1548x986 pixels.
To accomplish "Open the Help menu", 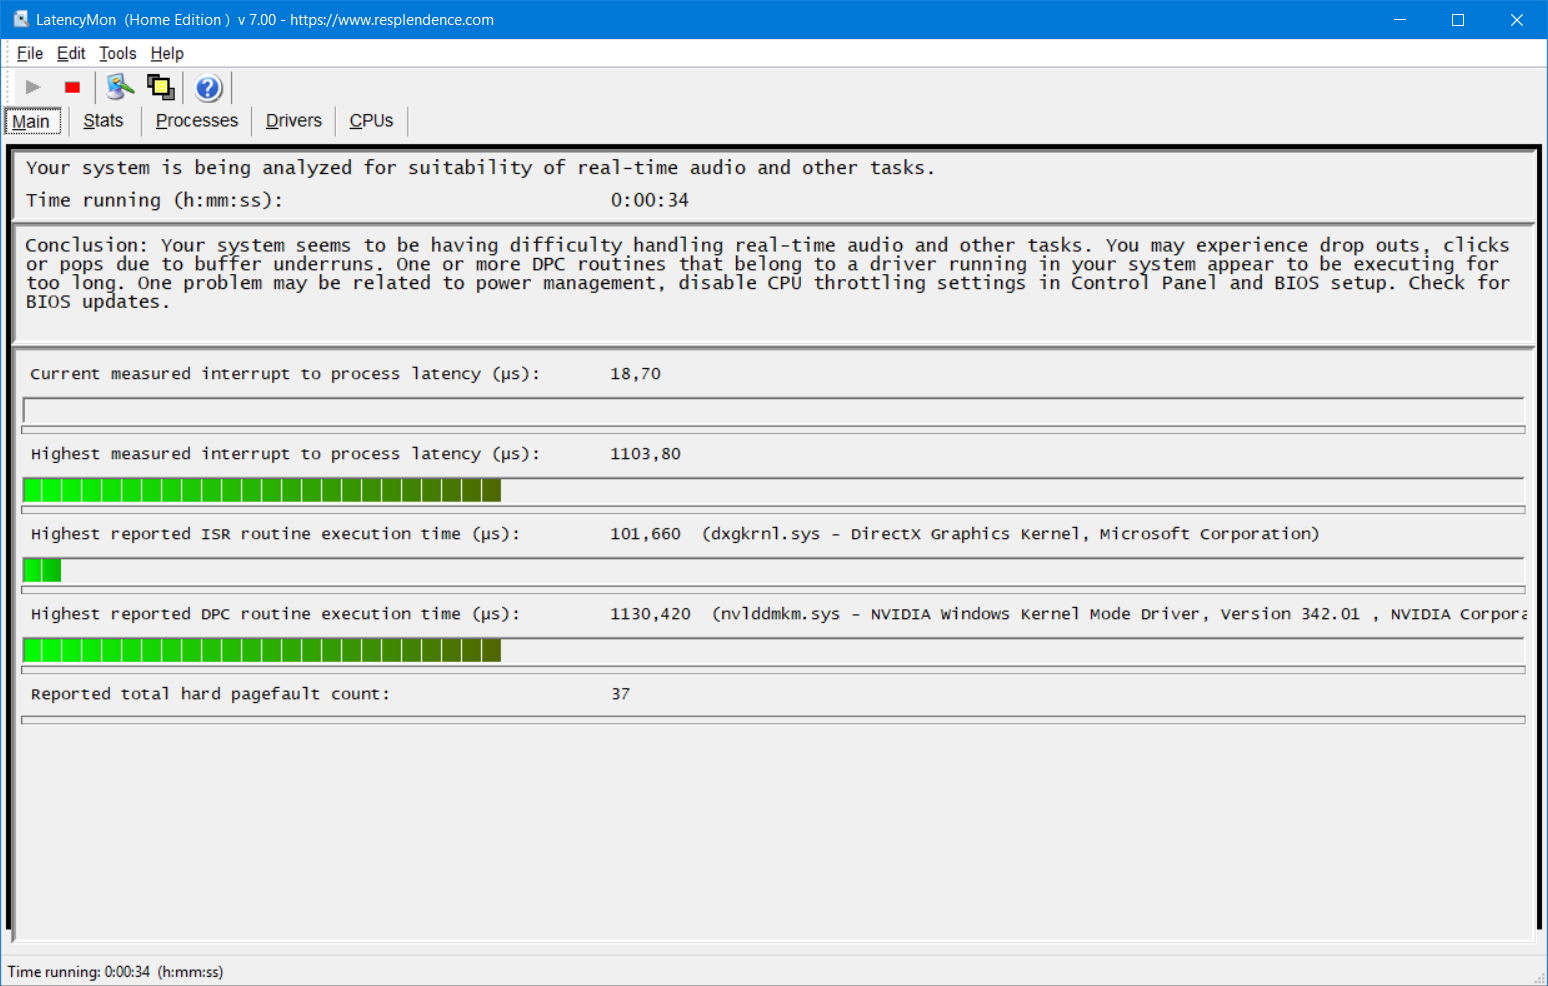I will pos(167,53).
